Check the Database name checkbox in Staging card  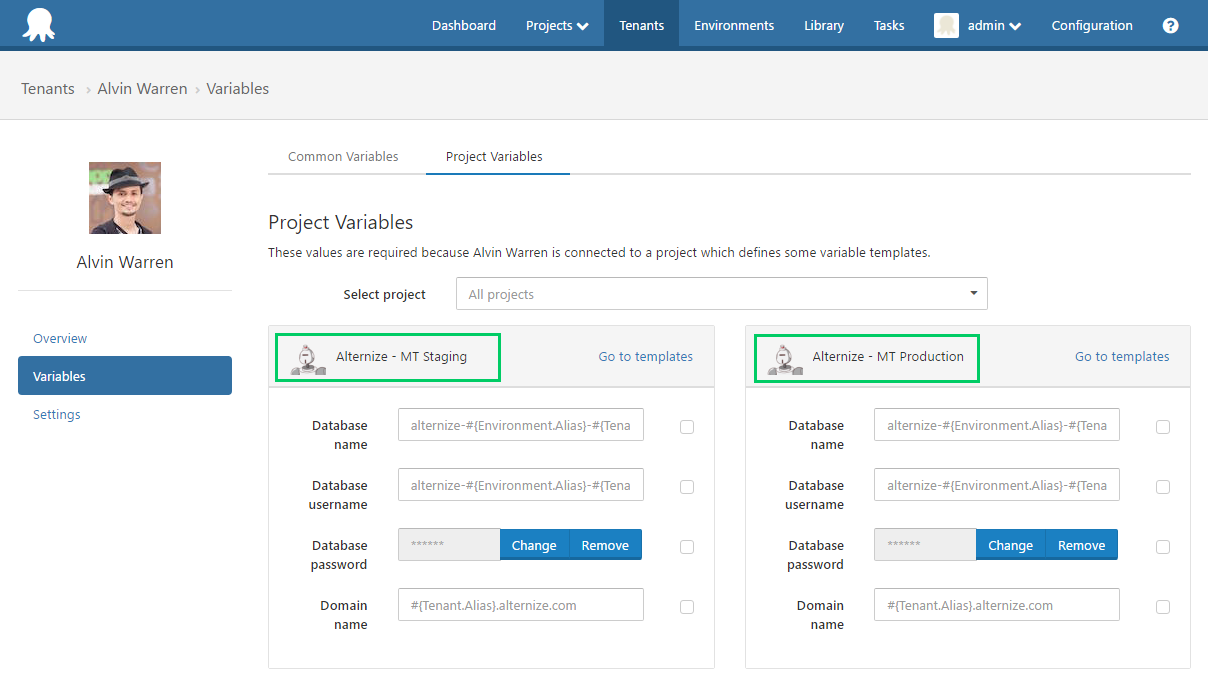tap(687, 427)
